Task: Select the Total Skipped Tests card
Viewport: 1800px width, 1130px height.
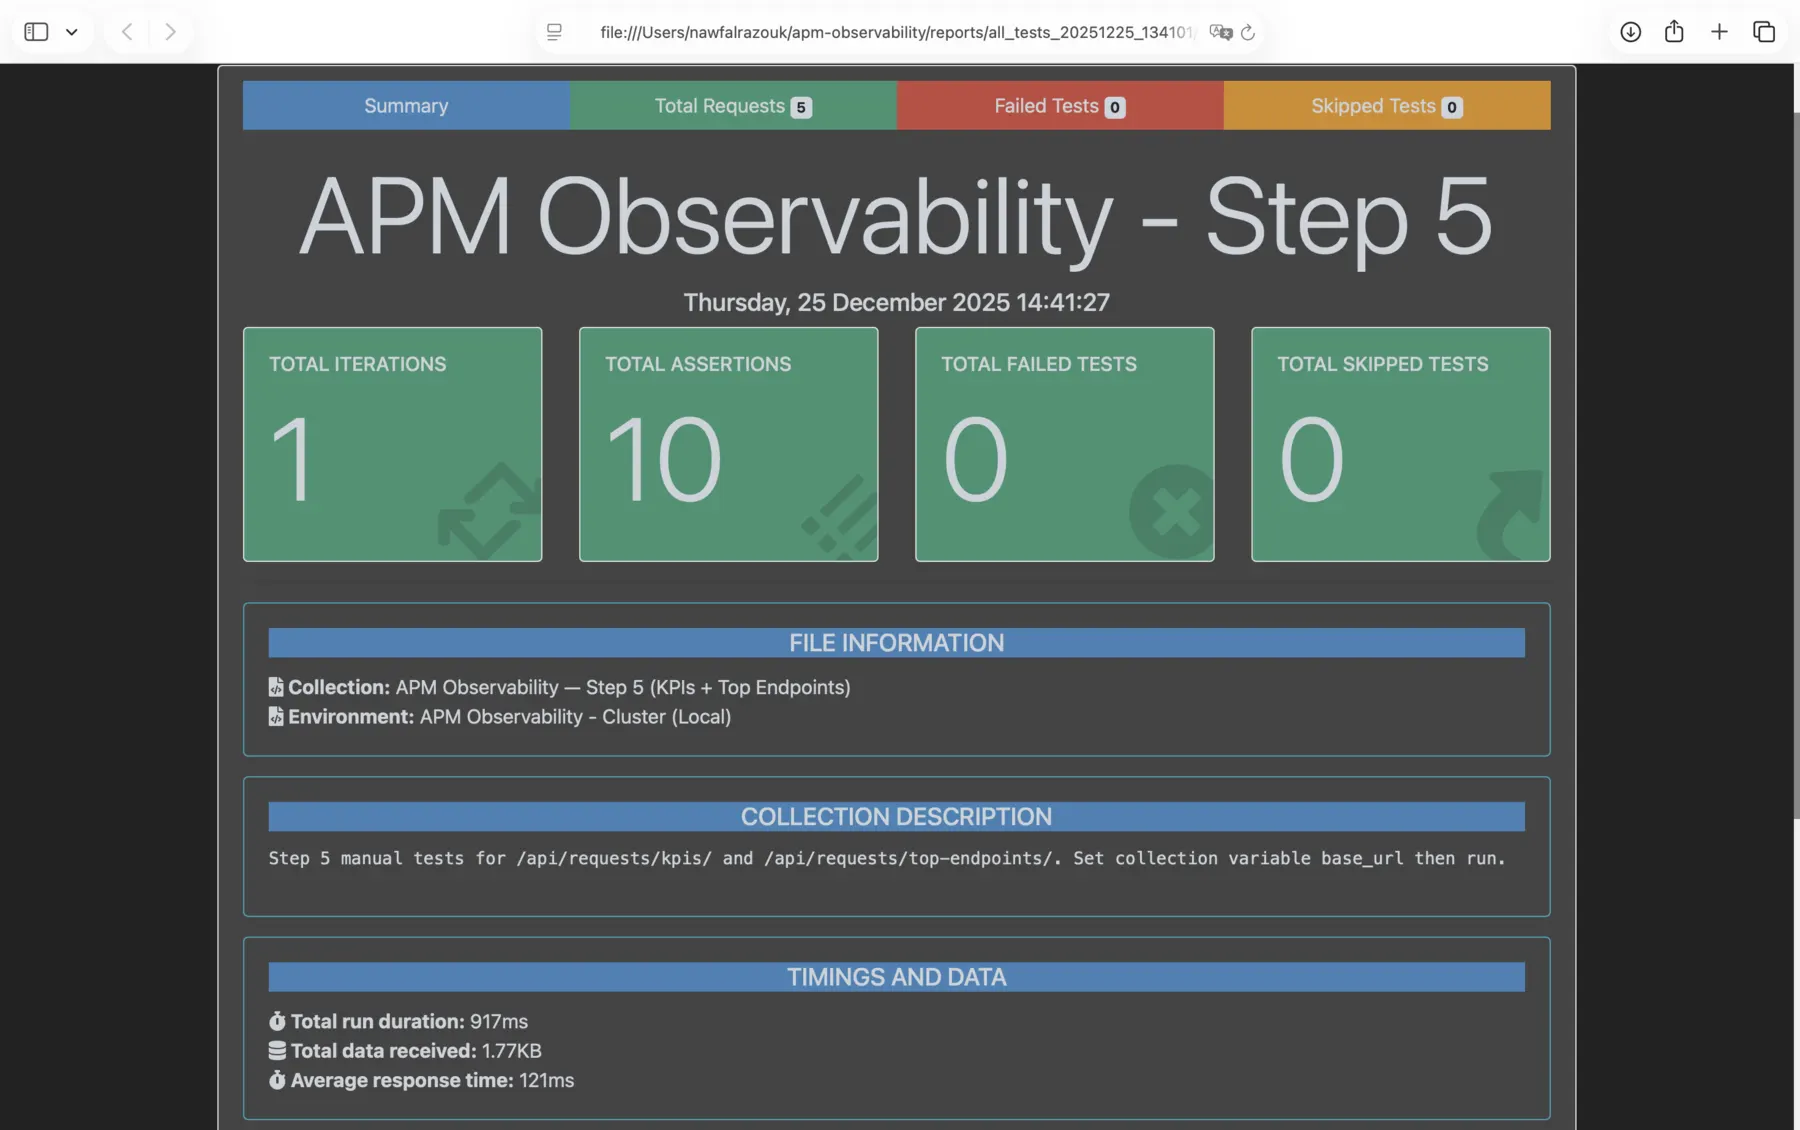Action: 1400,444
